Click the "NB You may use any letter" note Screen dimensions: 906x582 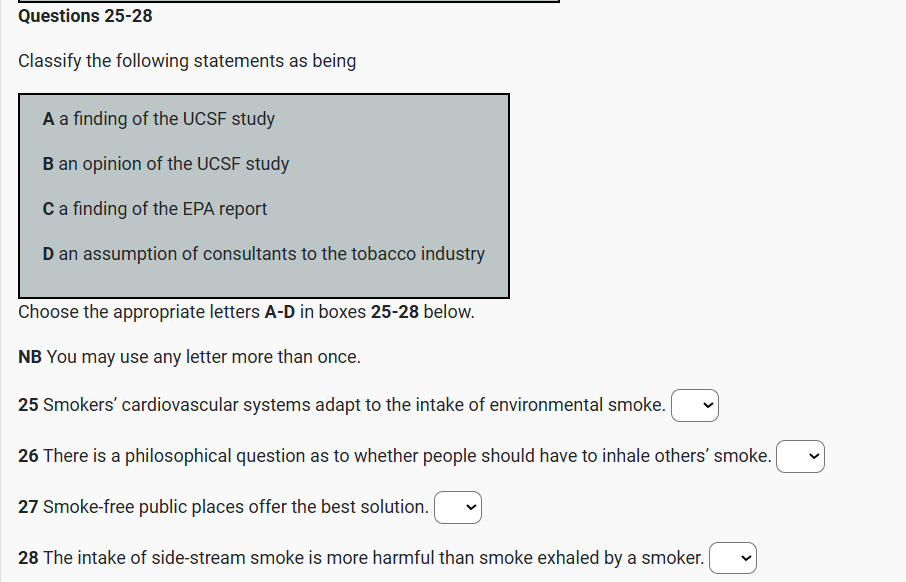pos(189,357)
